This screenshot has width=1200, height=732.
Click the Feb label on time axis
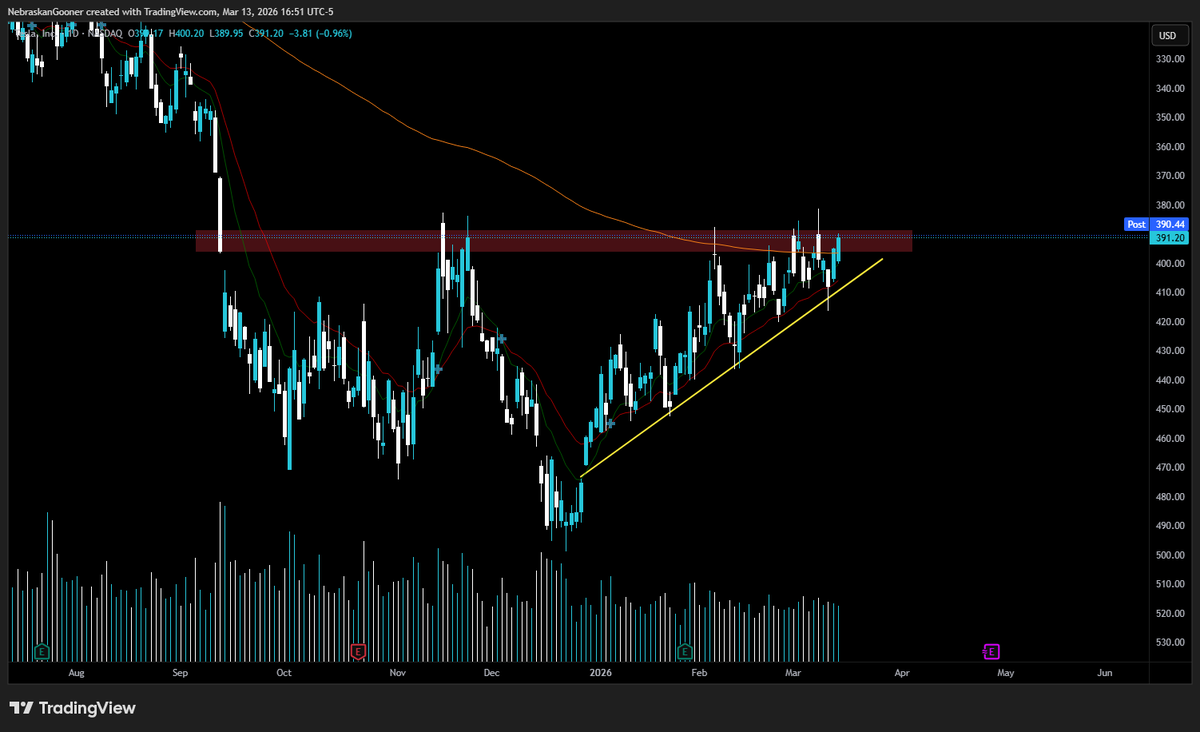pyautogui.click(x=699, y=674)
